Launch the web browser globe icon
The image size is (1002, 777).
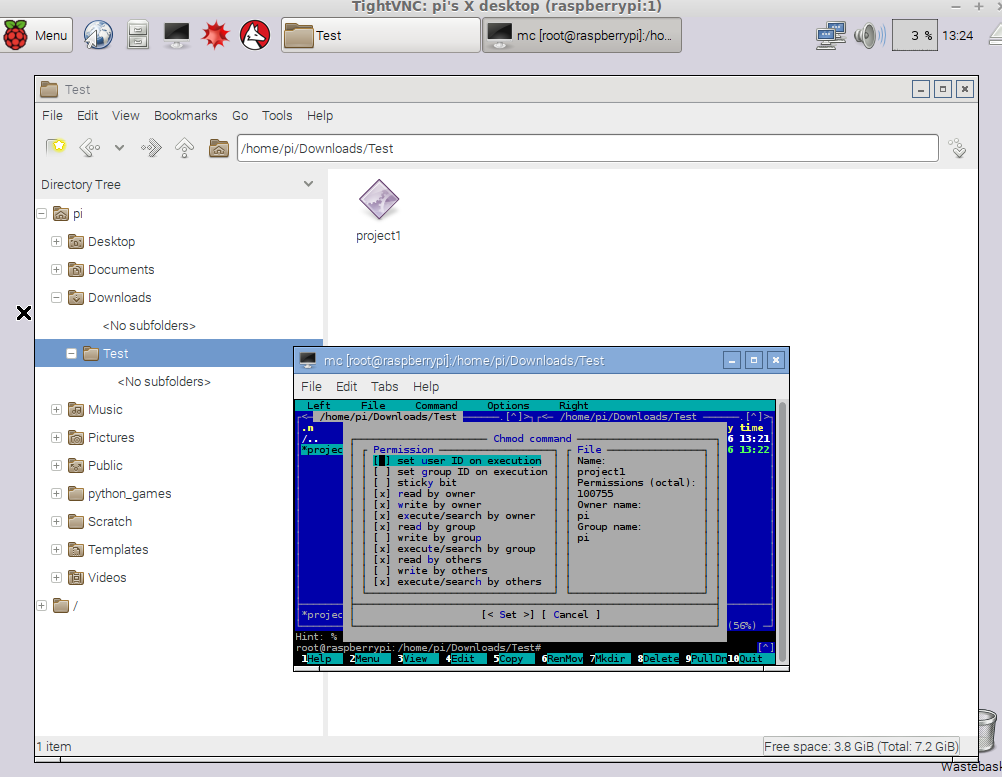coord(97,36)
